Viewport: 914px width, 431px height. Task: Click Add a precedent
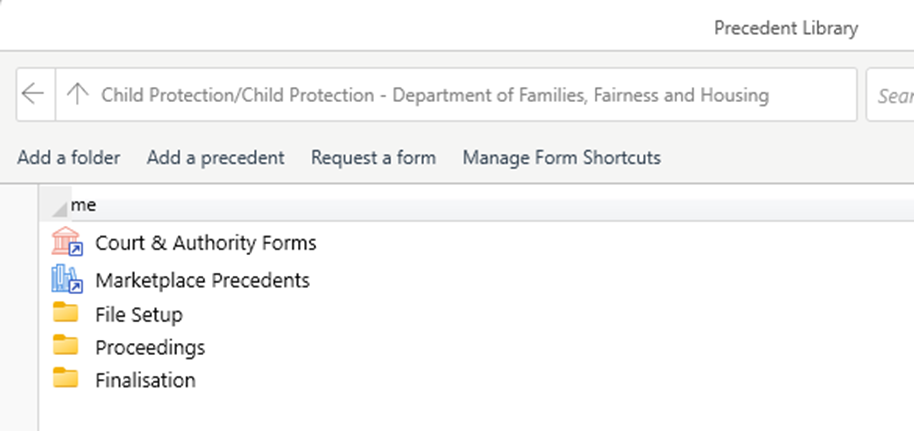216,157
